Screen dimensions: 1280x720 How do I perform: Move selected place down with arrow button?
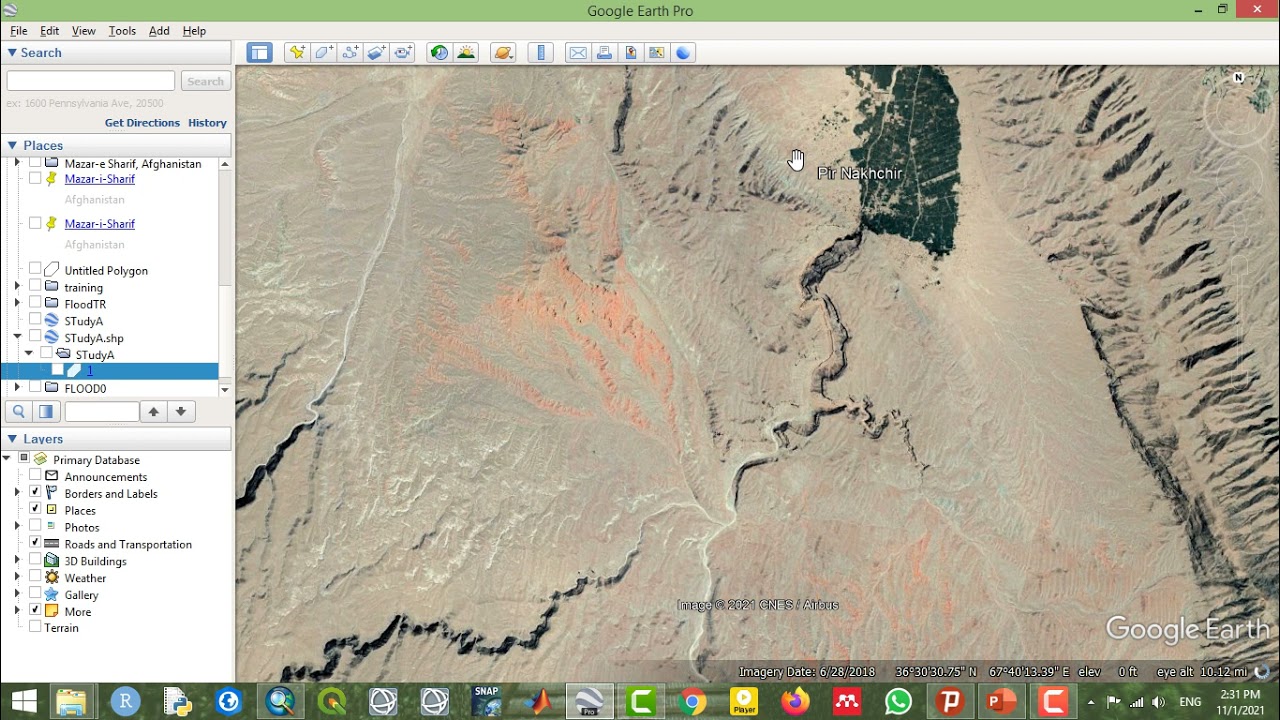pos(181,411)
